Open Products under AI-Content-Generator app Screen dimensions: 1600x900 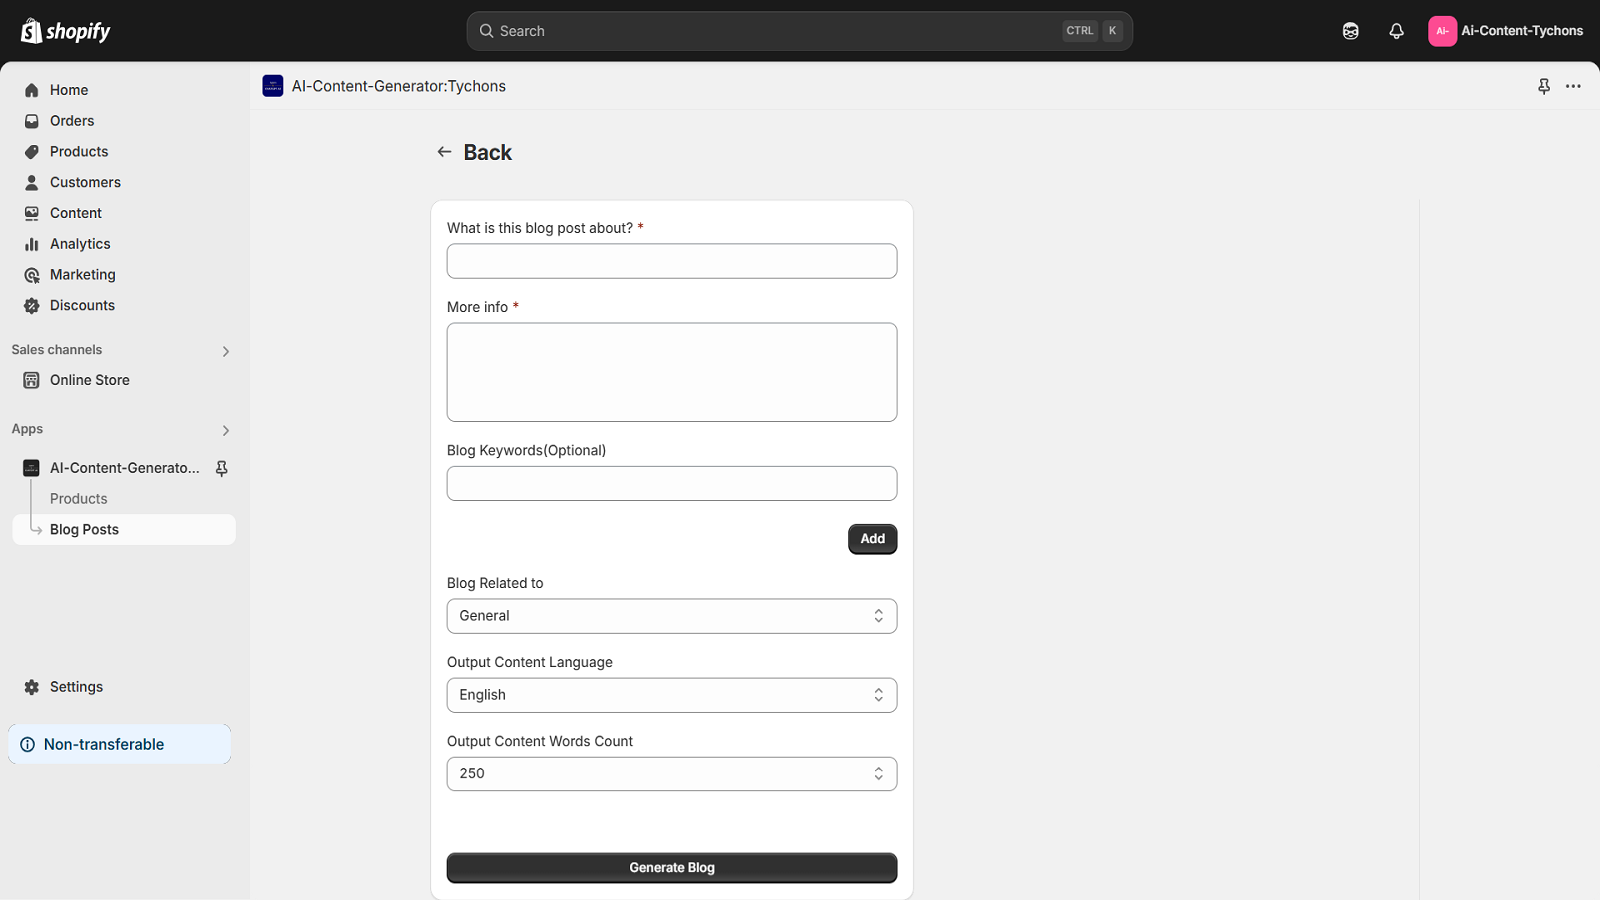pos(79,499)
